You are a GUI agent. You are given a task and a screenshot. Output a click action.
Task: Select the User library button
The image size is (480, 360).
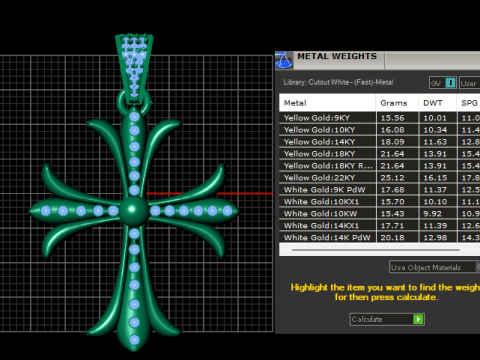pos(469,83)
